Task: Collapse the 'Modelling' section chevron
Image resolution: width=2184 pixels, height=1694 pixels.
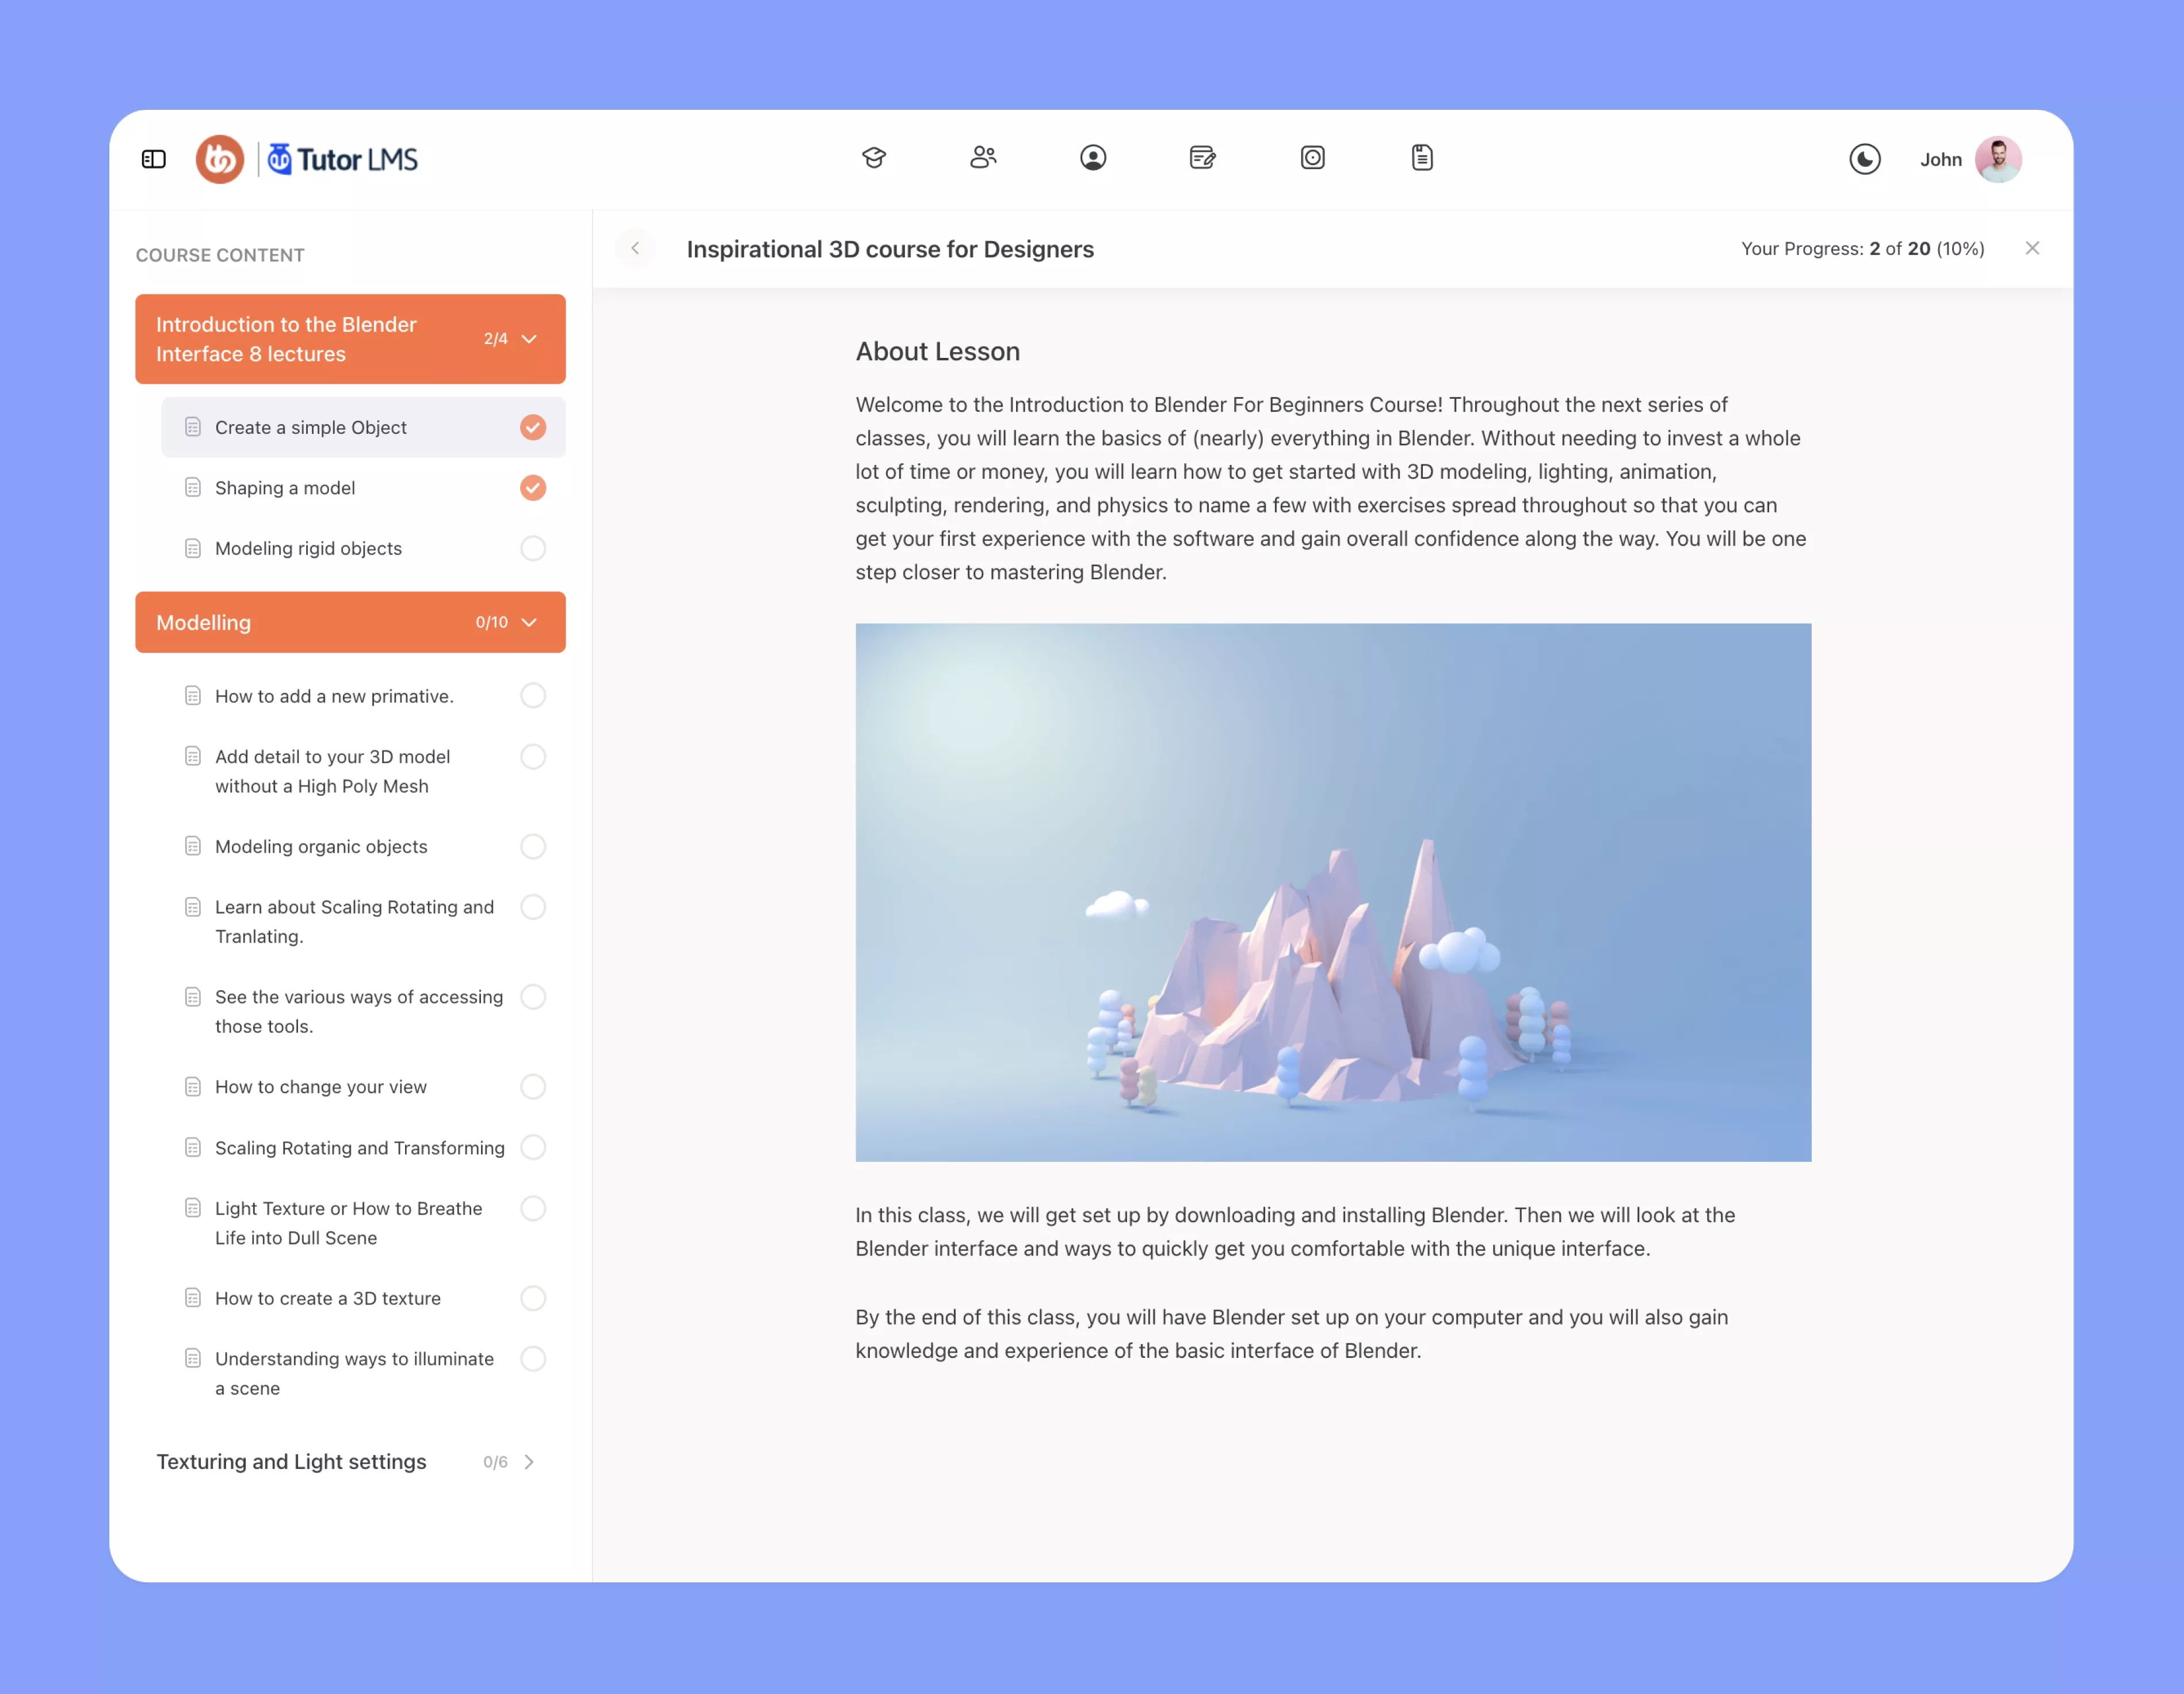Action: point(532,623)
